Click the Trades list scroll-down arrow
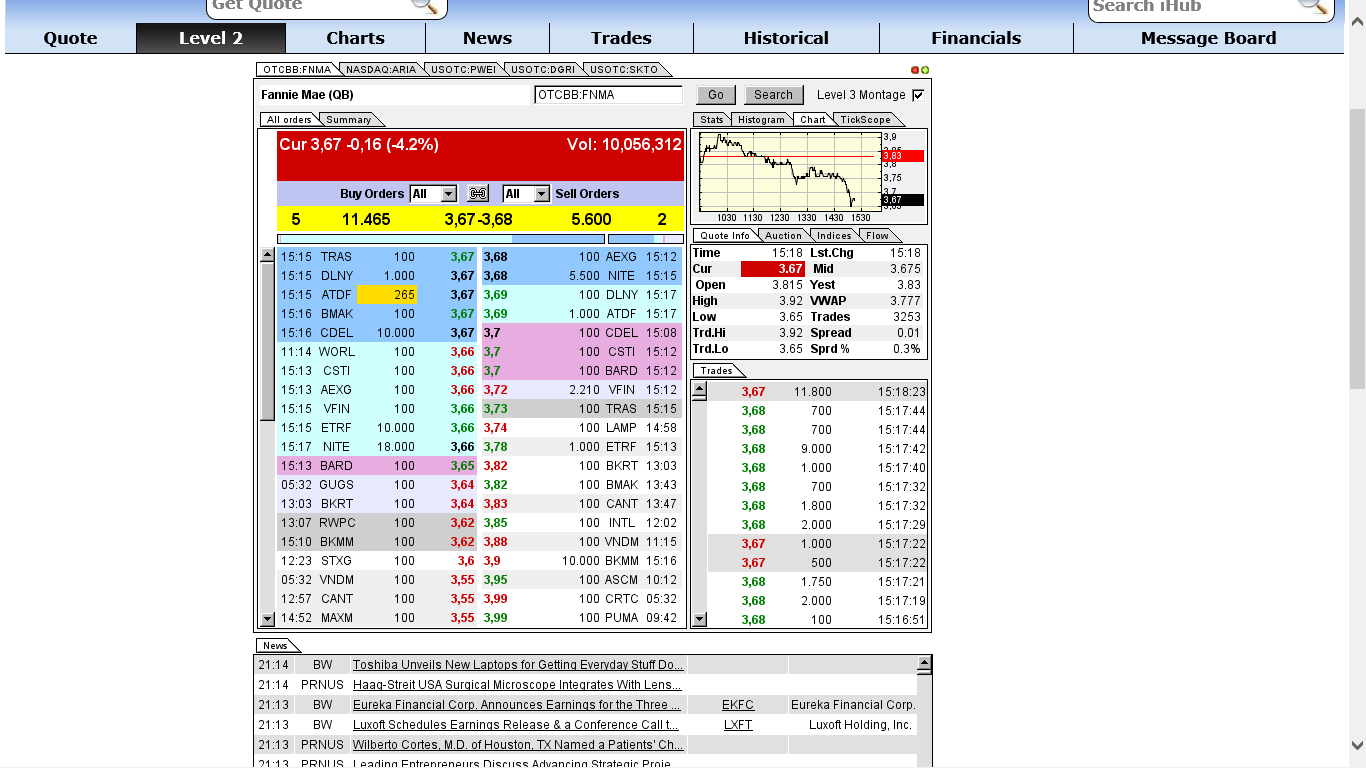The image size is (1366, 768). pyautogui.click(x=699, y=619)
